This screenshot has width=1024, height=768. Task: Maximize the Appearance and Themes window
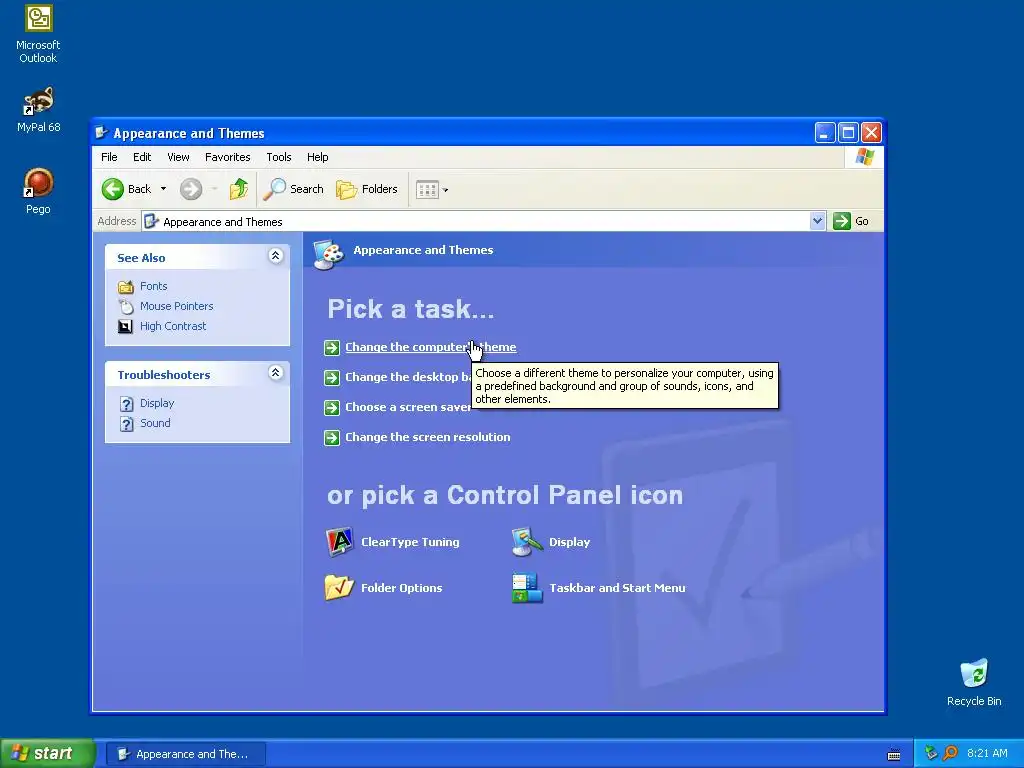pyautogui.click(x=848, y=133)
